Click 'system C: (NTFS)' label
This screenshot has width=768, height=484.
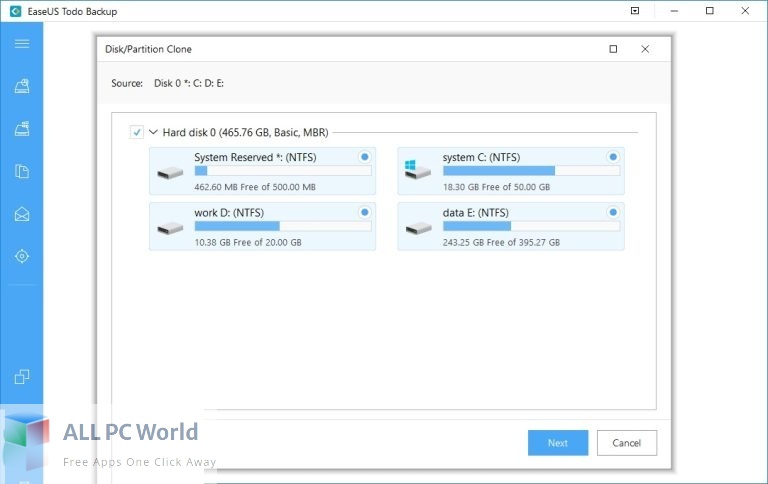pos(481,157)
